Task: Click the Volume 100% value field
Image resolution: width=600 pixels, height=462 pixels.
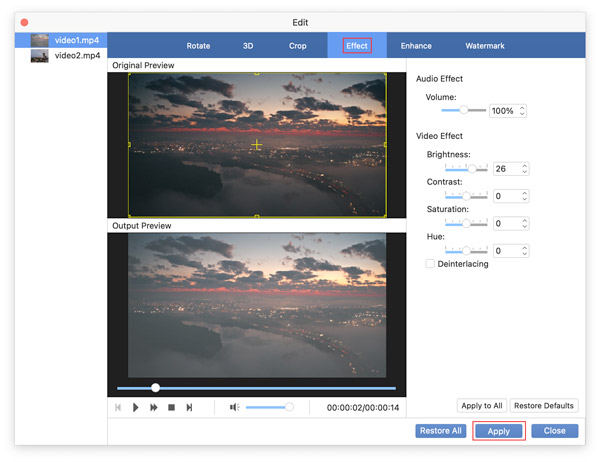Action: 507,111
